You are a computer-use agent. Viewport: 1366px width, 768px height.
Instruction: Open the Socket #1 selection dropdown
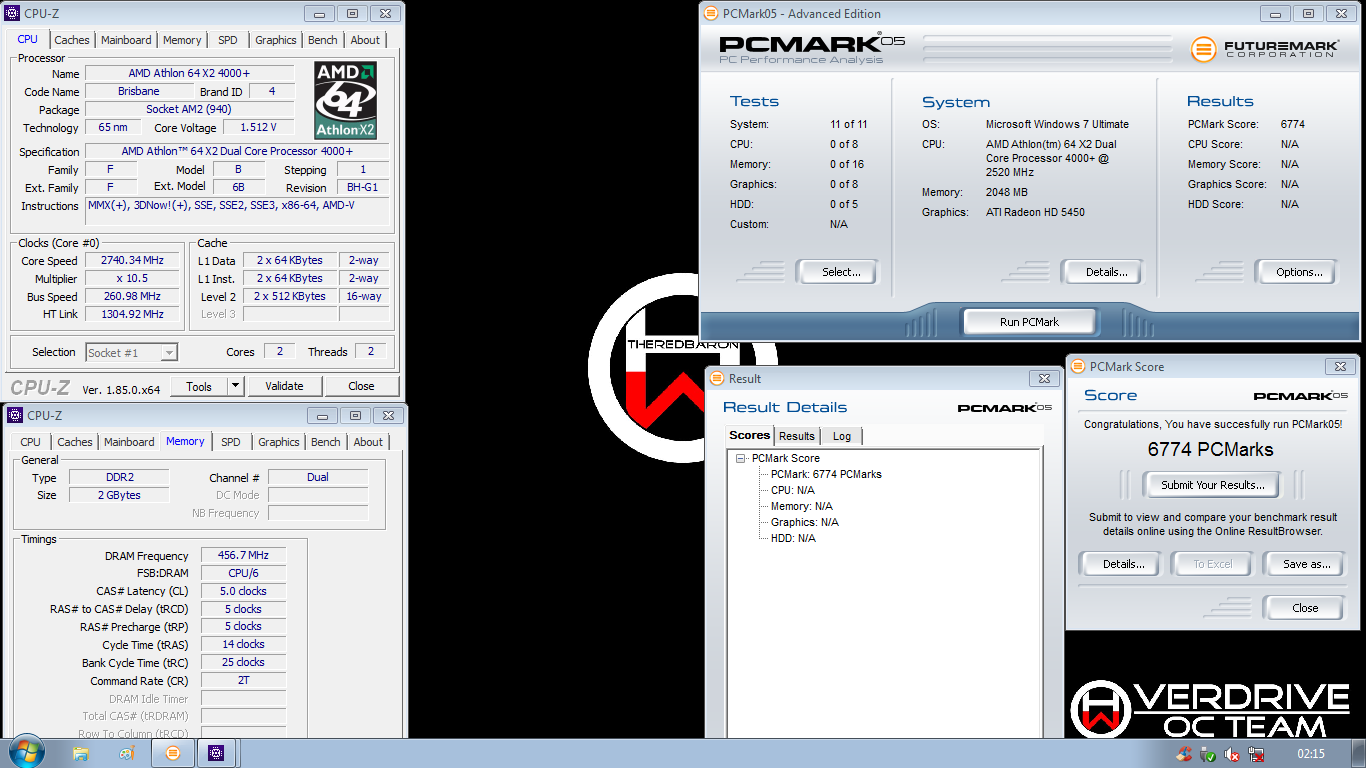(x=131, y=352)
